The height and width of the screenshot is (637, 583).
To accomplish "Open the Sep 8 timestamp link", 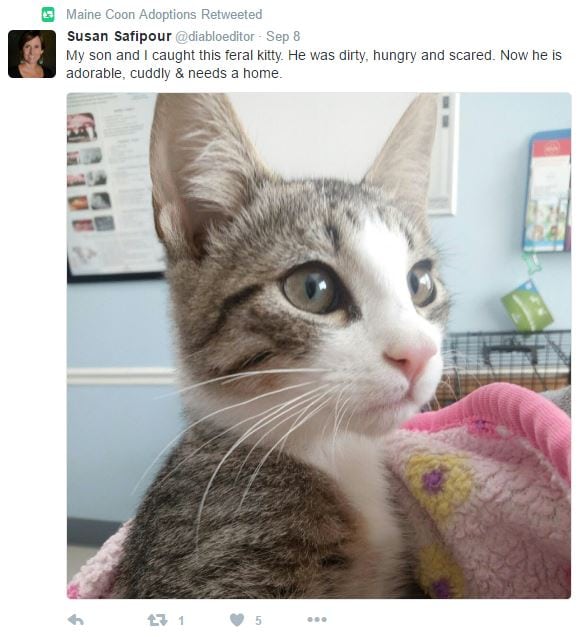I will (283, 36).
